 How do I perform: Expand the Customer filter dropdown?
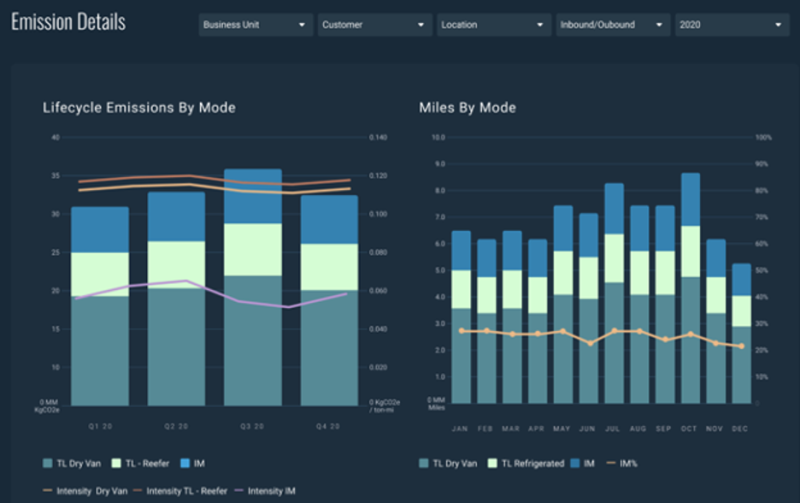374,24
